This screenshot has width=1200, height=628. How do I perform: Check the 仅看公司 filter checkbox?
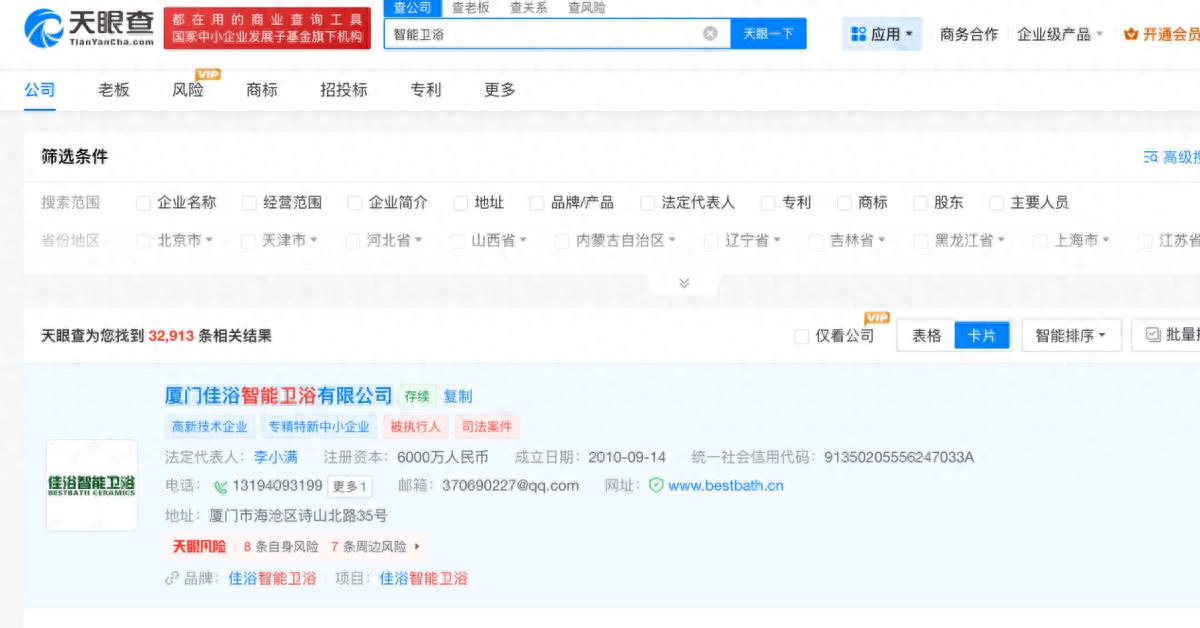(x=800, y=335)
